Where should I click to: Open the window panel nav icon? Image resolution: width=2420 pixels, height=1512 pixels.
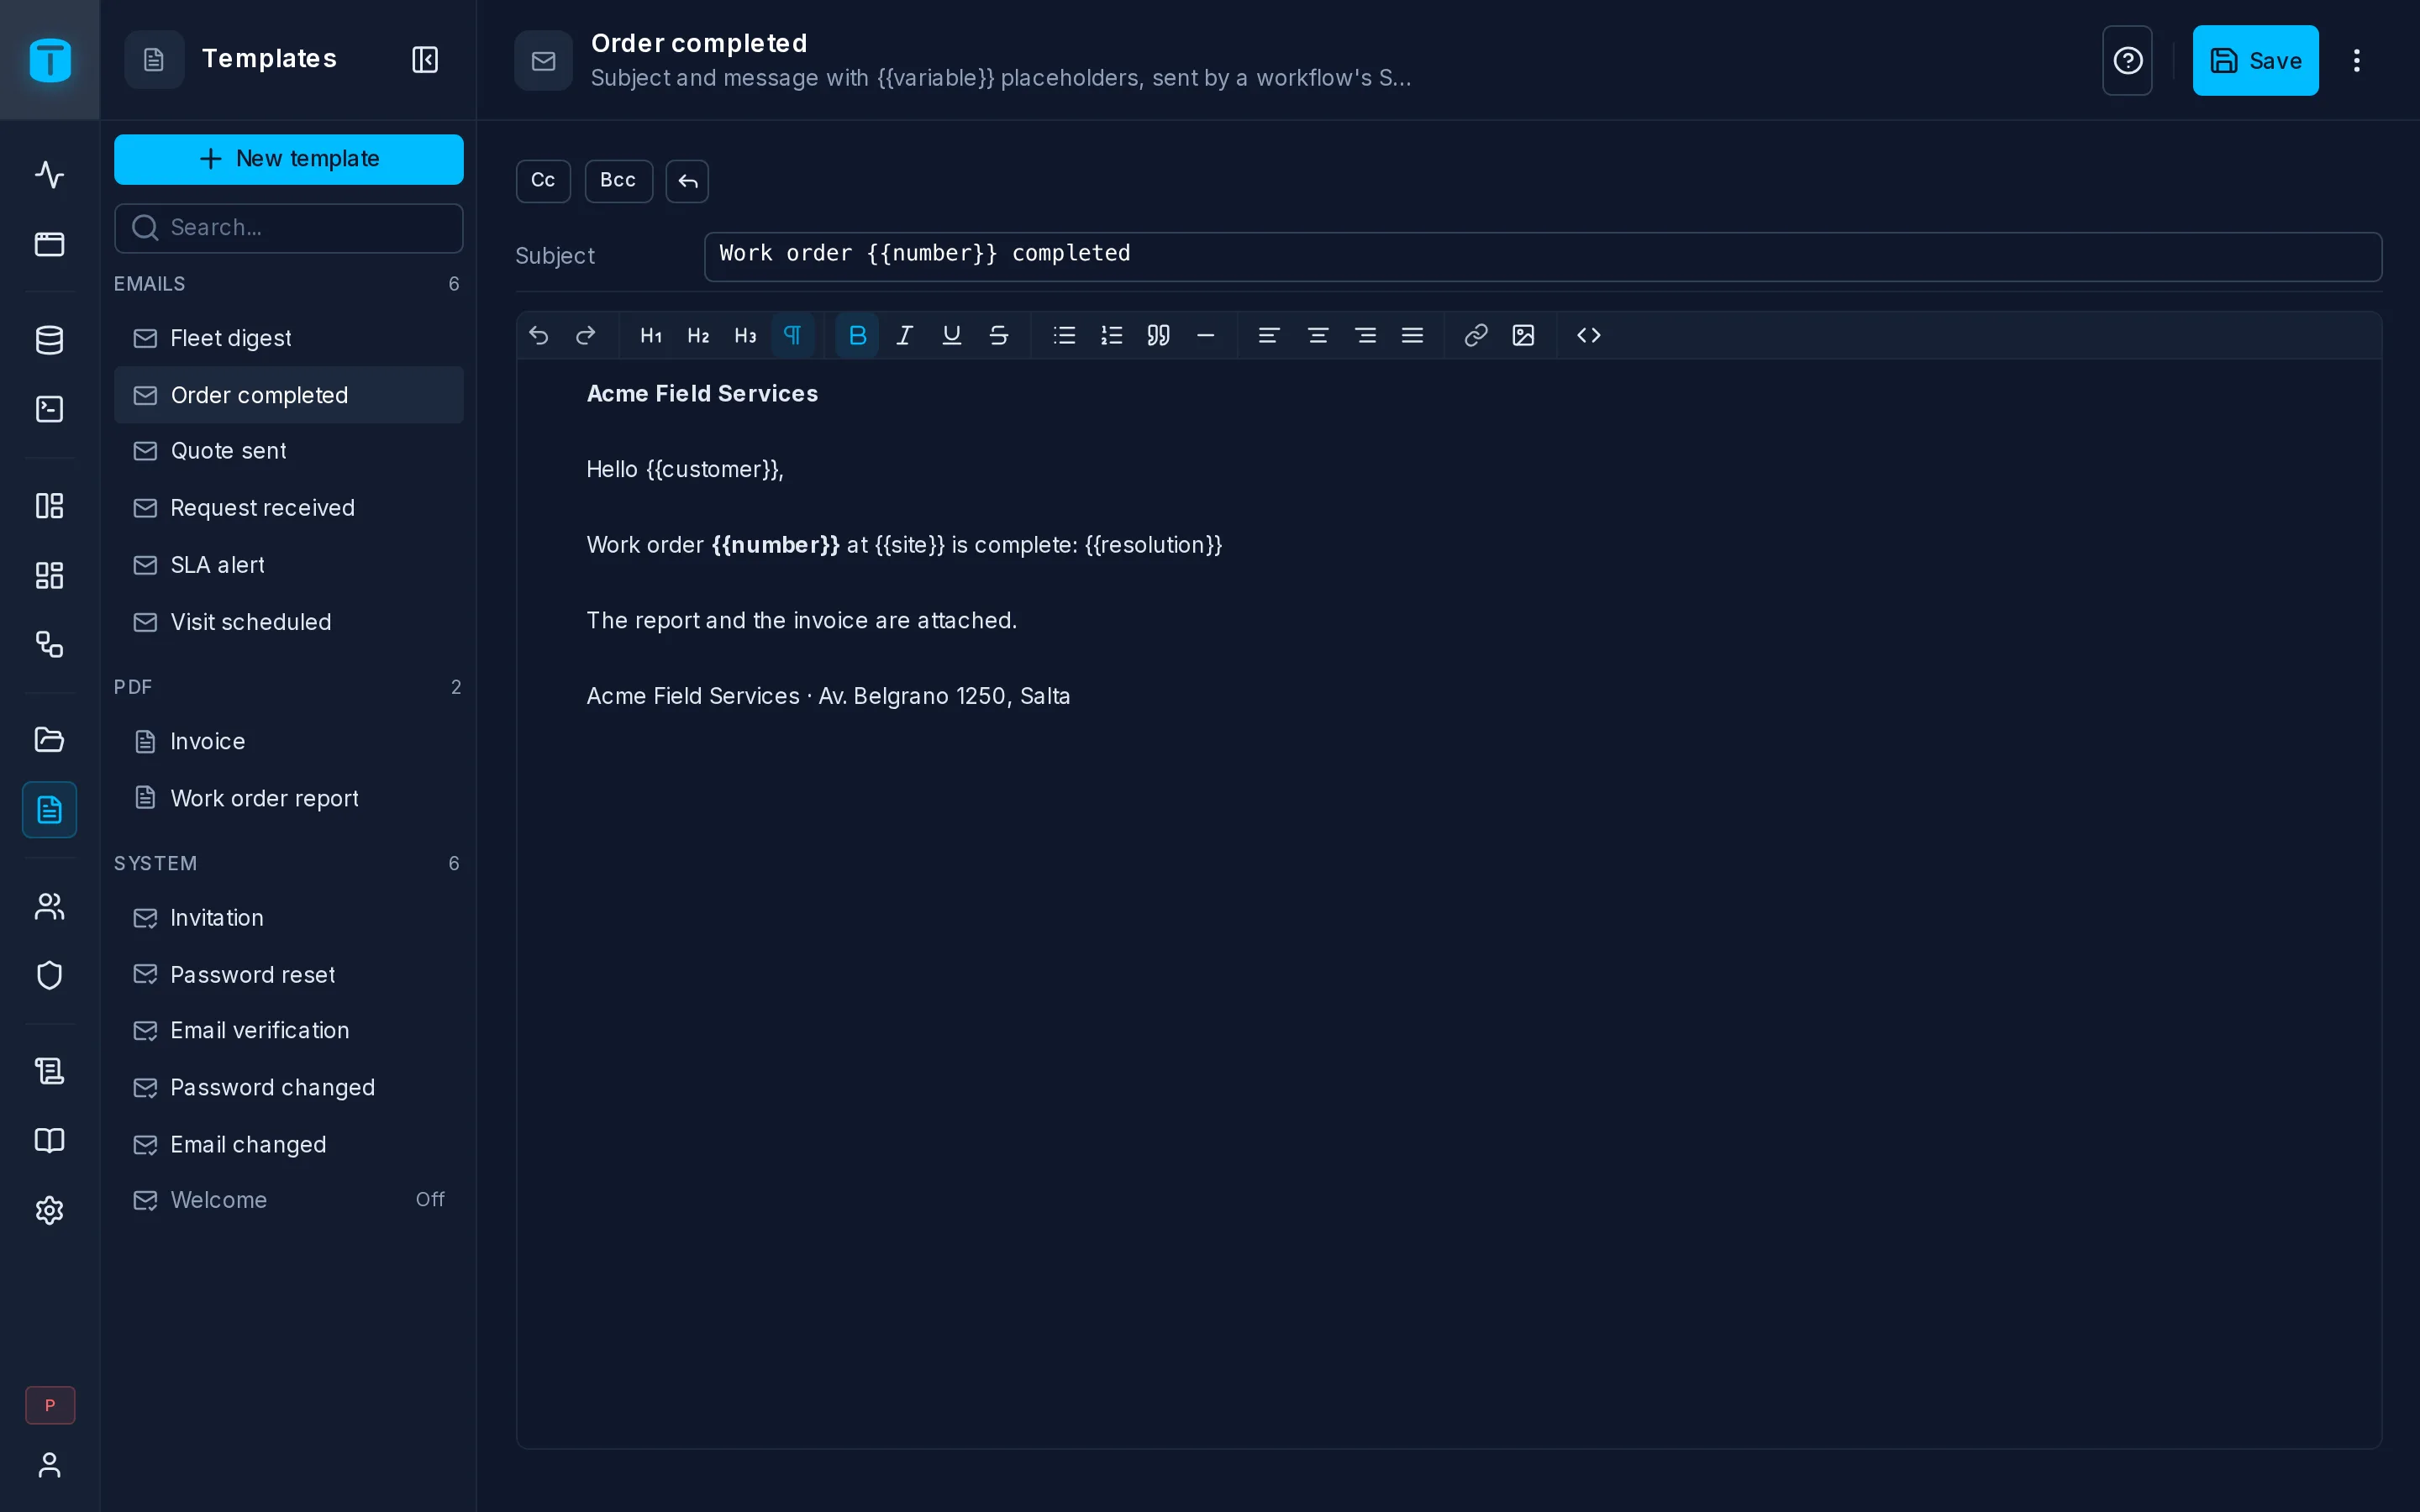(49, 244)
